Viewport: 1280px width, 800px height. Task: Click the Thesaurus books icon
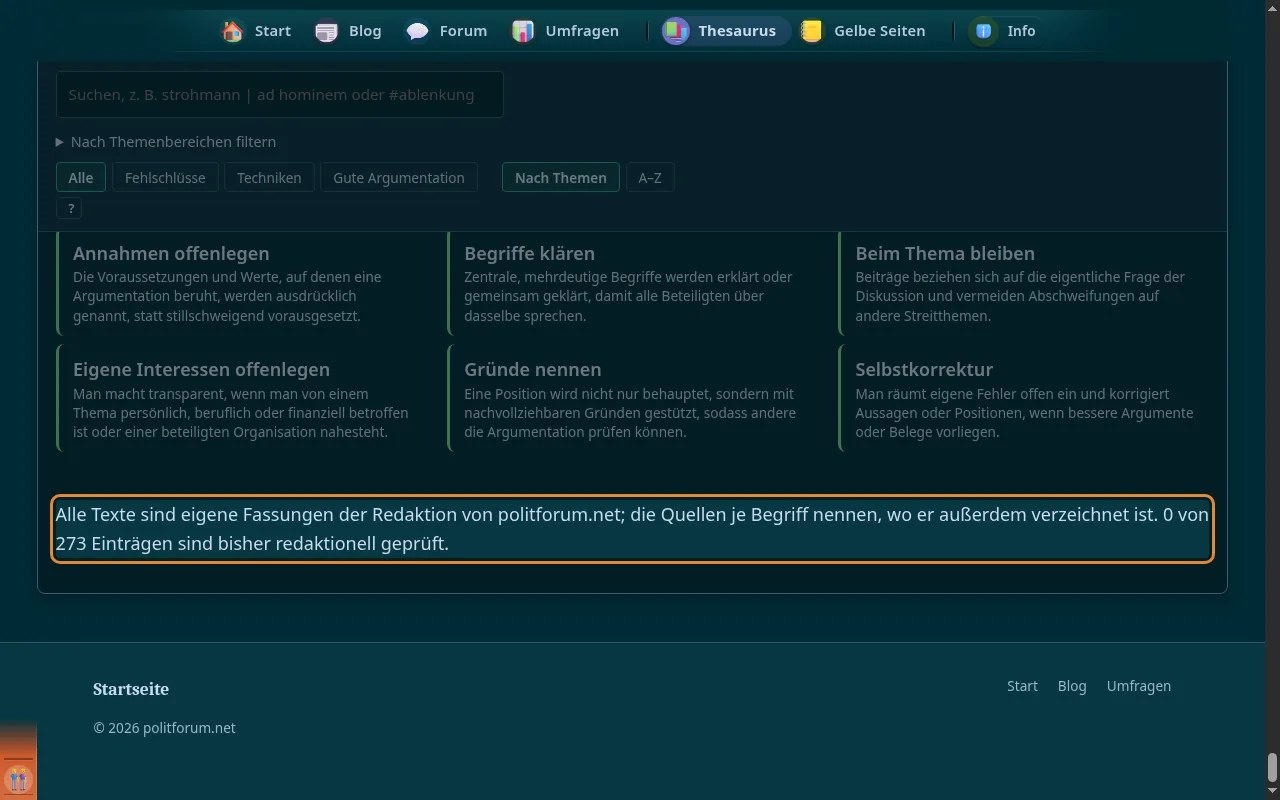tap(676, 31)
